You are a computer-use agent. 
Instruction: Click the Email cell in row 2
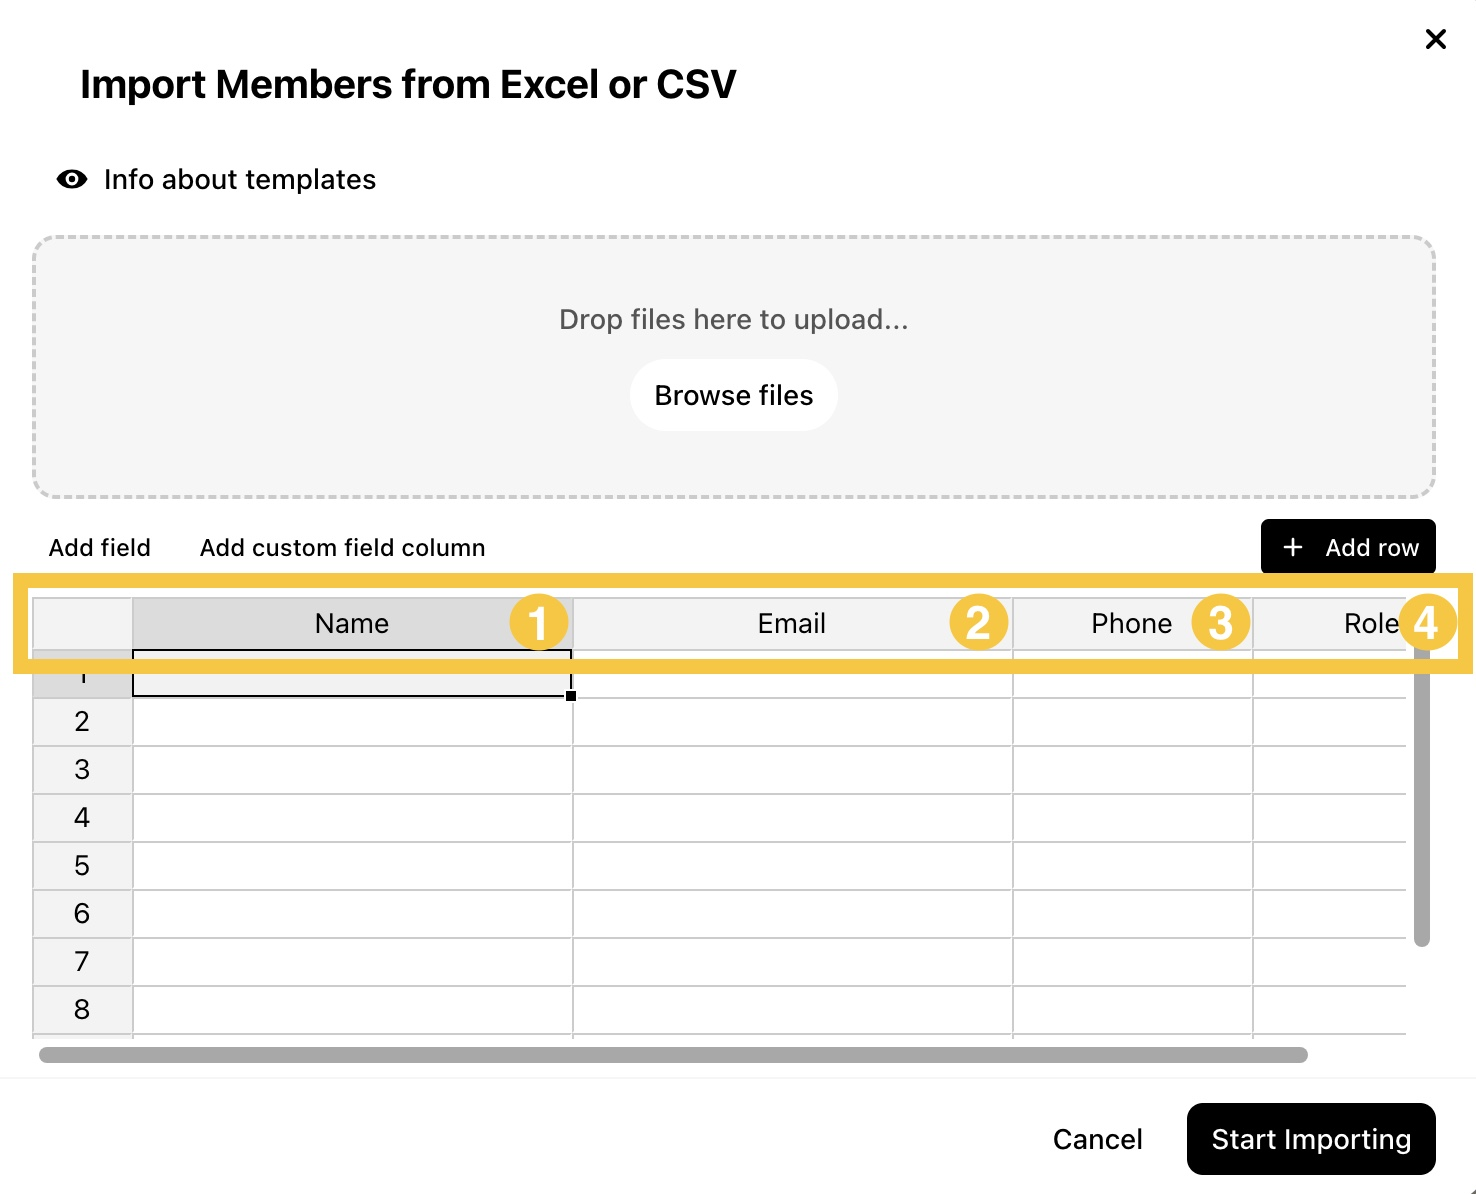792,722
